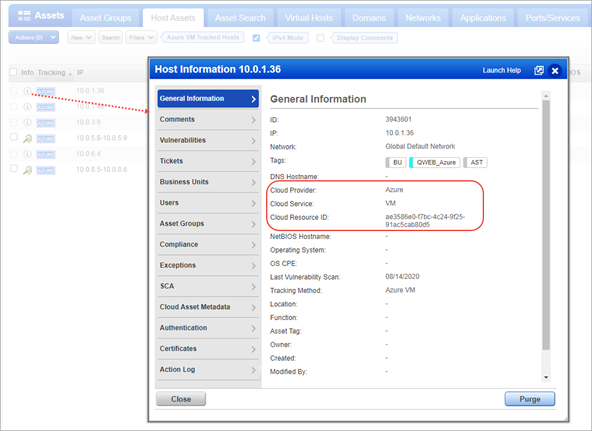592x431 pixels.
Task: Click the Purge button
Action: tap(530, 399)
